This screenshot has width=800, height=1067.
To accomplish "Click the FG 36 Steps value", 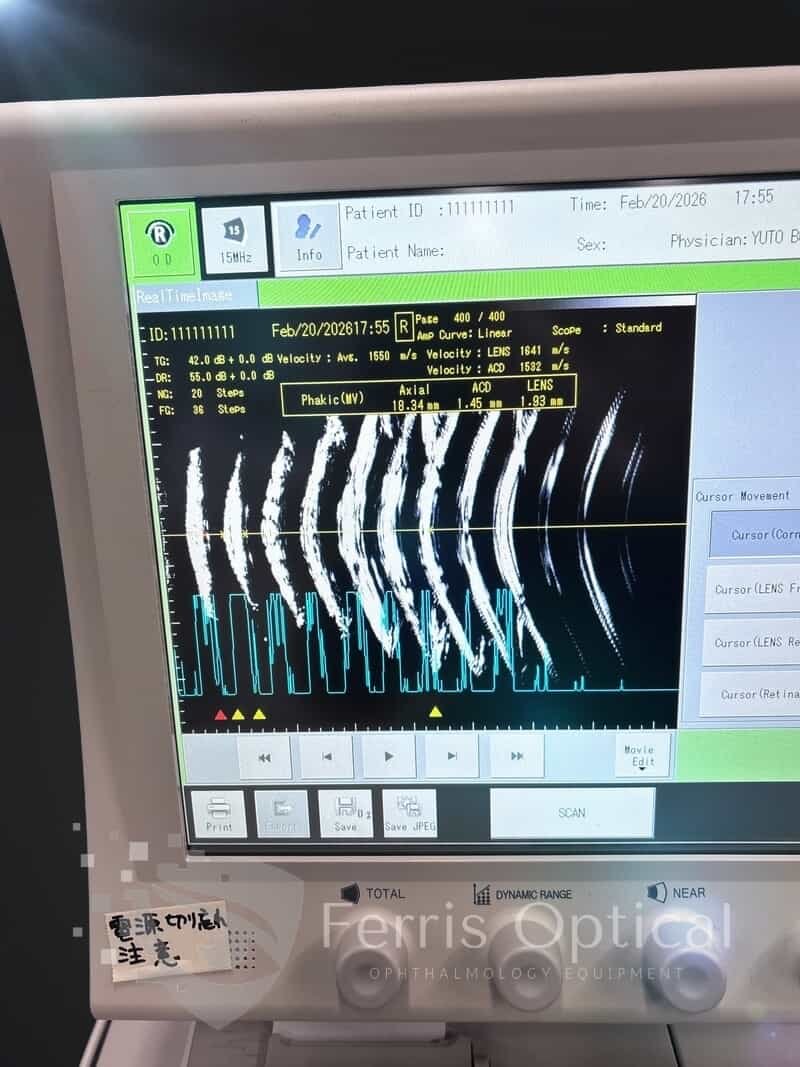I will pos(218,410).
